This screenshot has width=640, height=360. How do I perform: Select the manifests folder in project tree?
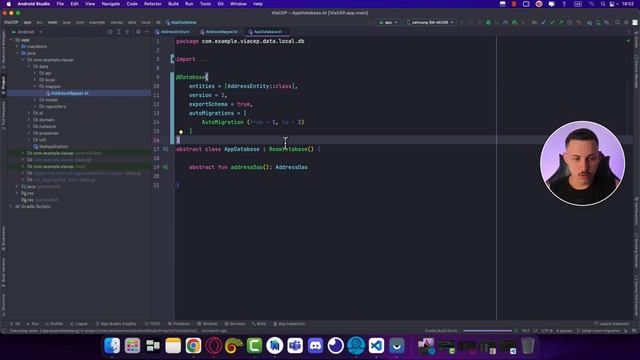(x=34, y=47)
